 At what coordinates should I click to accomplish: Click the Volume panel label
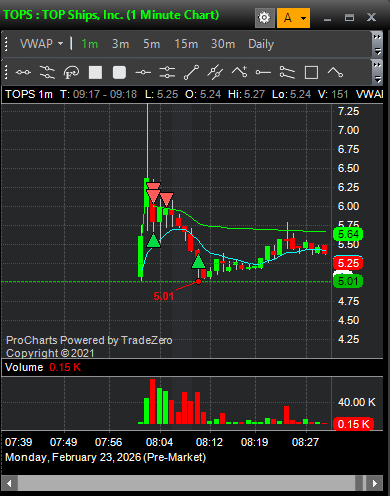24,367
